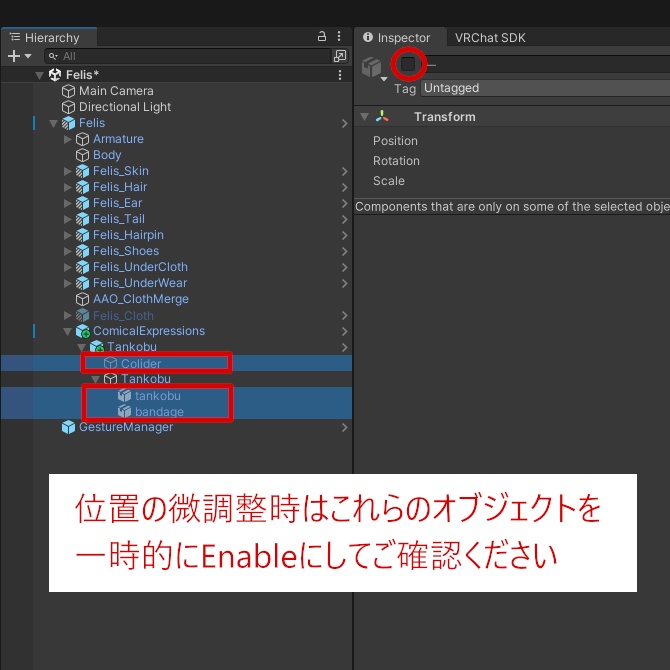Open GestureManager prefab chevron arrow
The image size is (670, 670).
[x=344, y=428]
